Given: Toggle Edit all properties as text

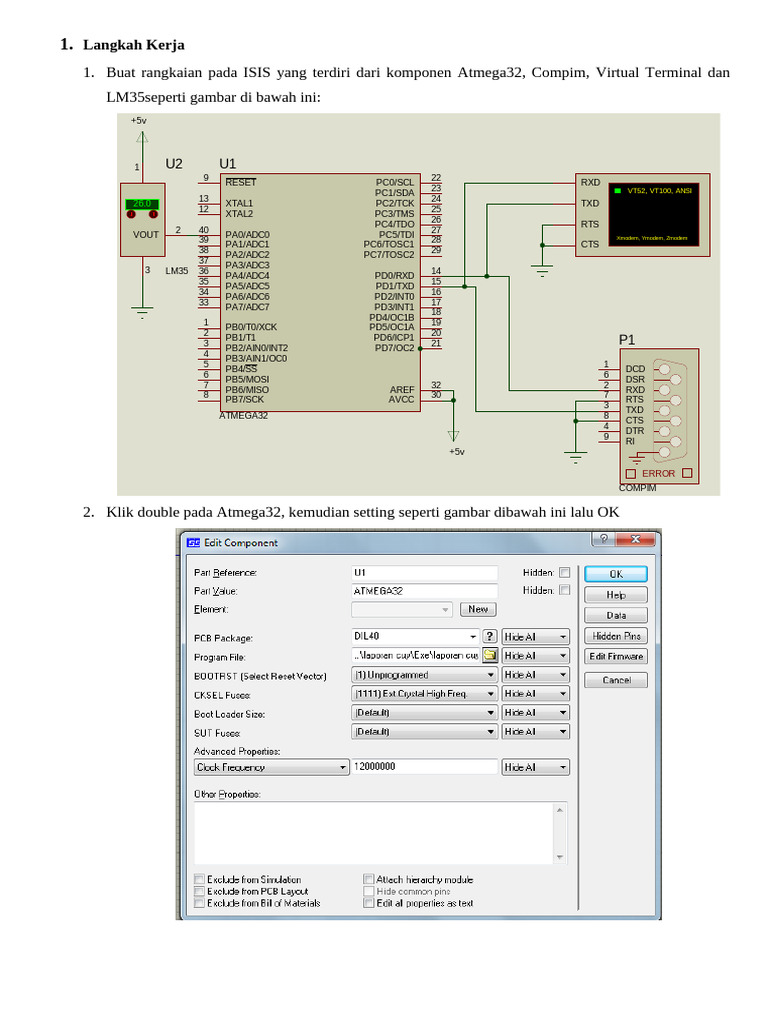Looking at the screenshot, I should point(368,903).
